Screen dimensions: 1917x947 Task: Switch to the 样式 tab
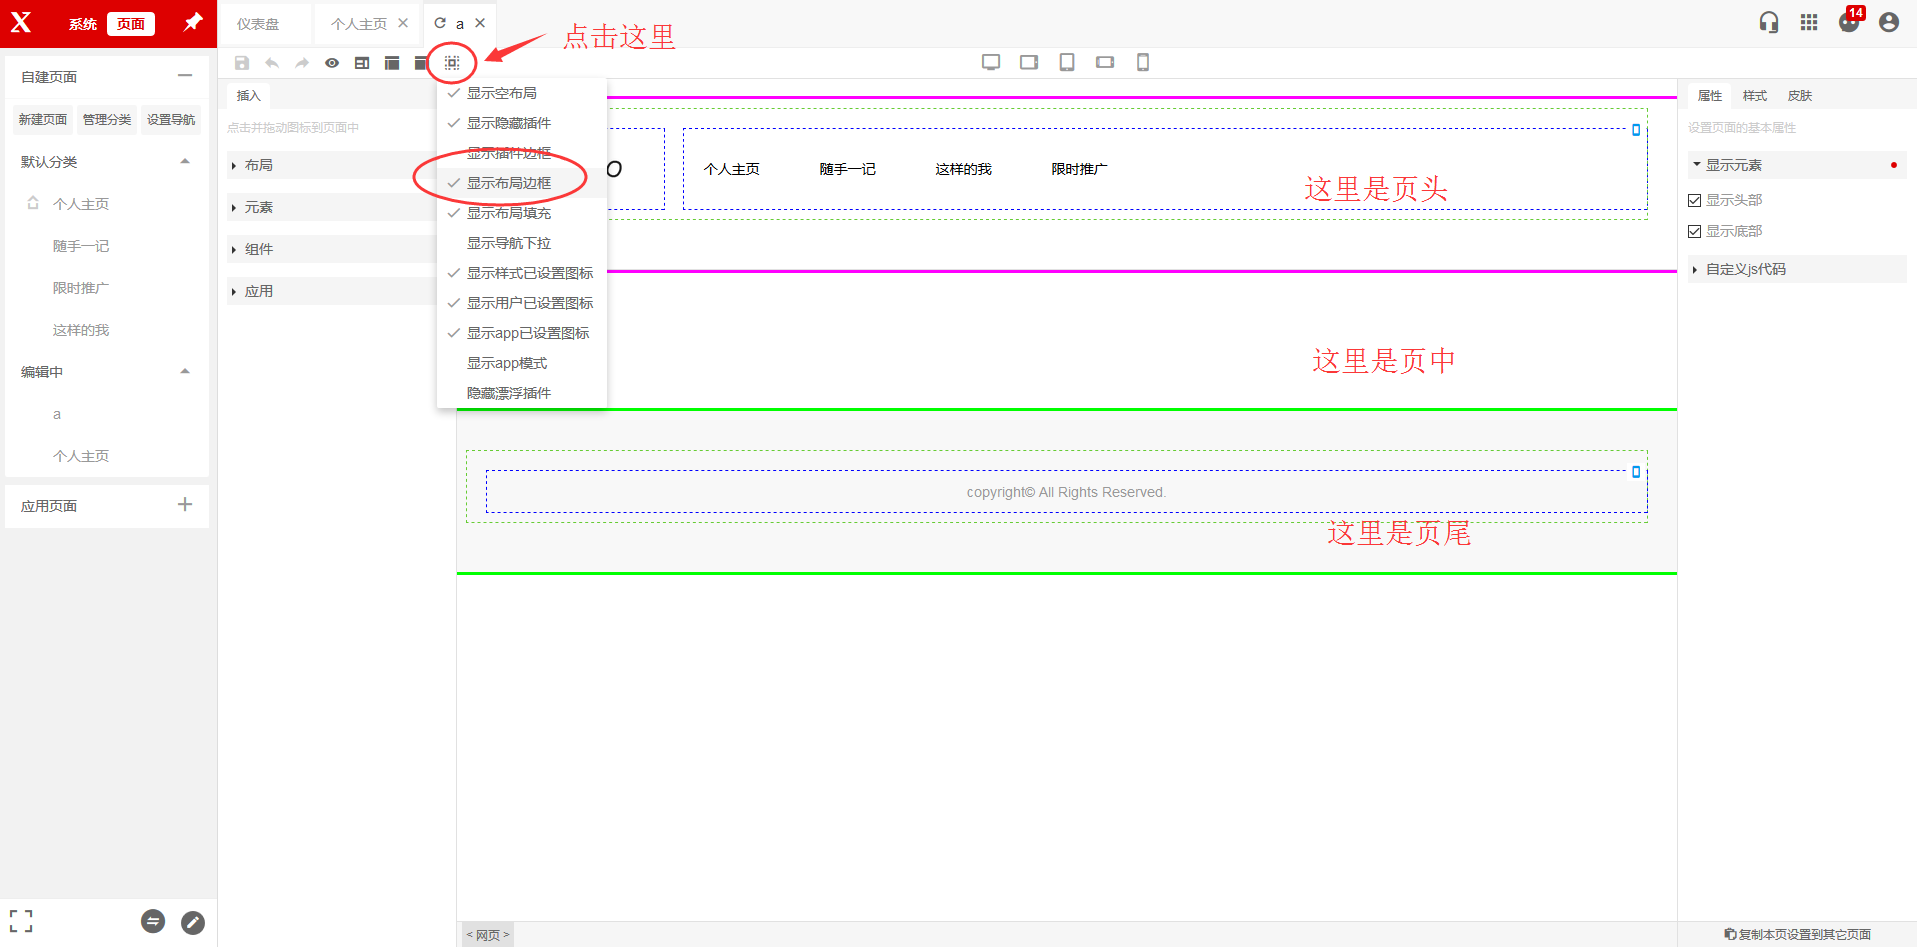click(1754, 96)
